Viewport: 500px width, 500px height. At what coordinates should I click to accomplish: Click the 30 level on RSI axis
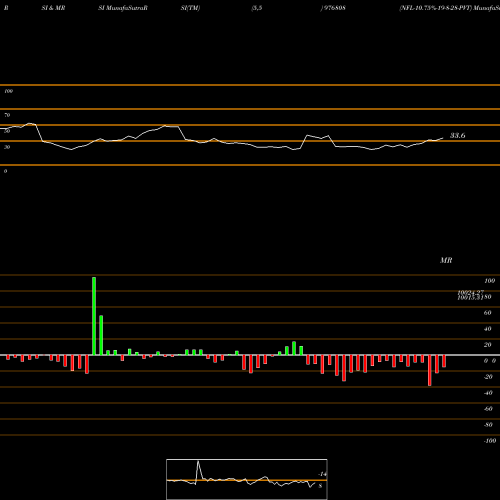(x=7, y=147)
